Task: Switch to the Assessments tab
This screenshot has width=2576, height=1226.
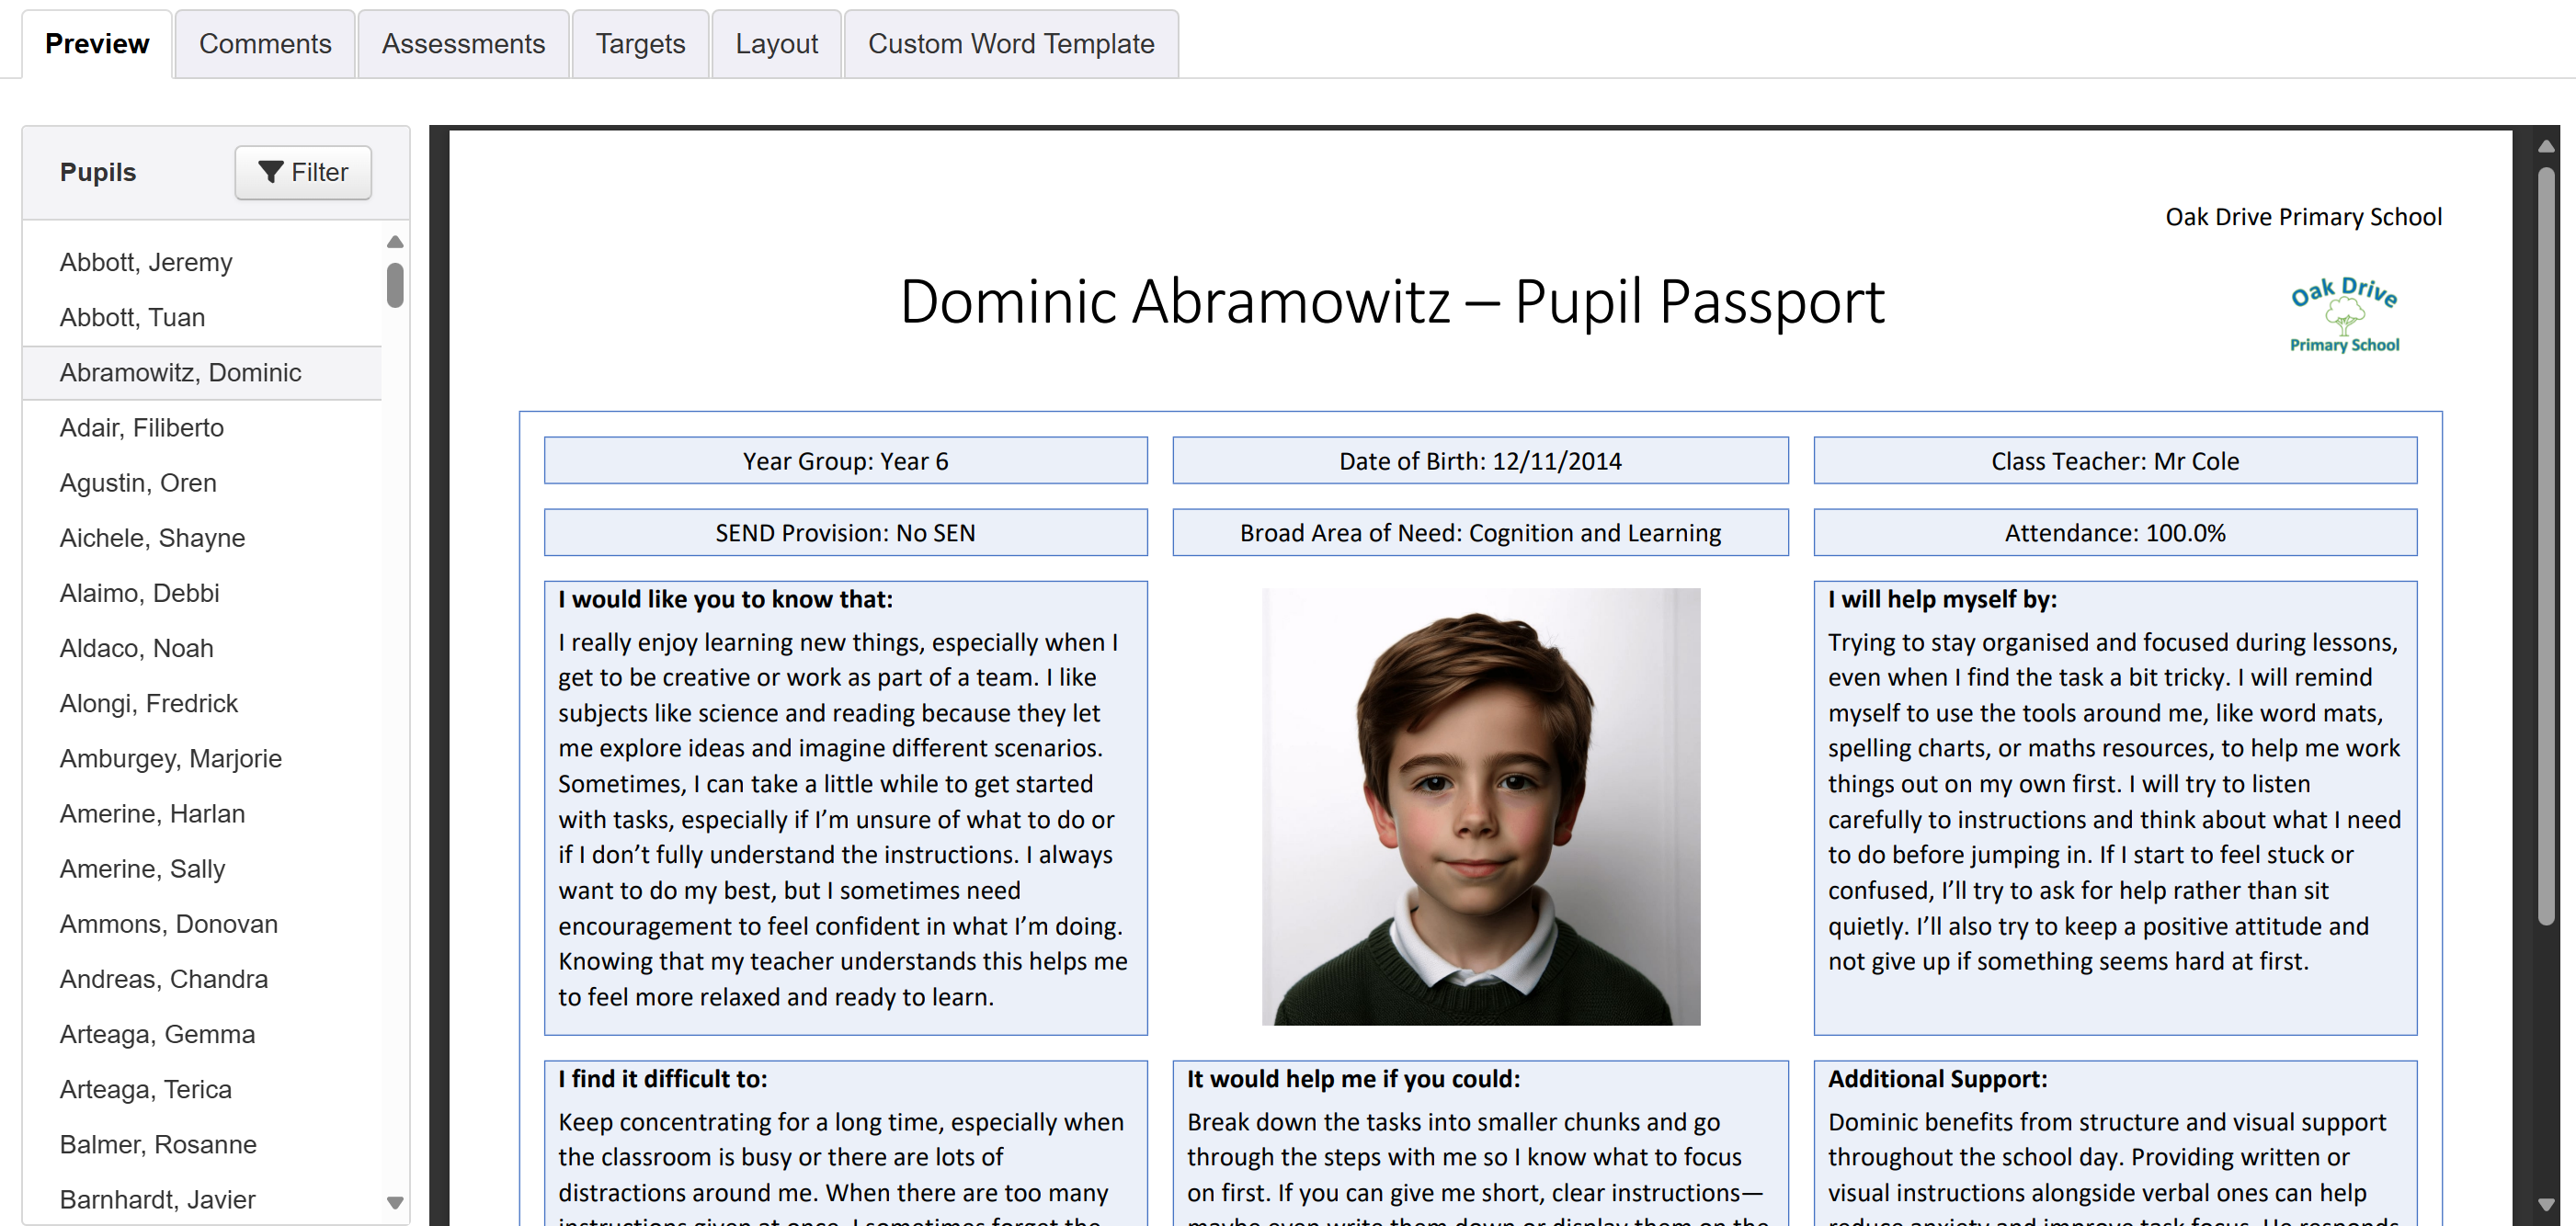Action: [x=463, y=44]
